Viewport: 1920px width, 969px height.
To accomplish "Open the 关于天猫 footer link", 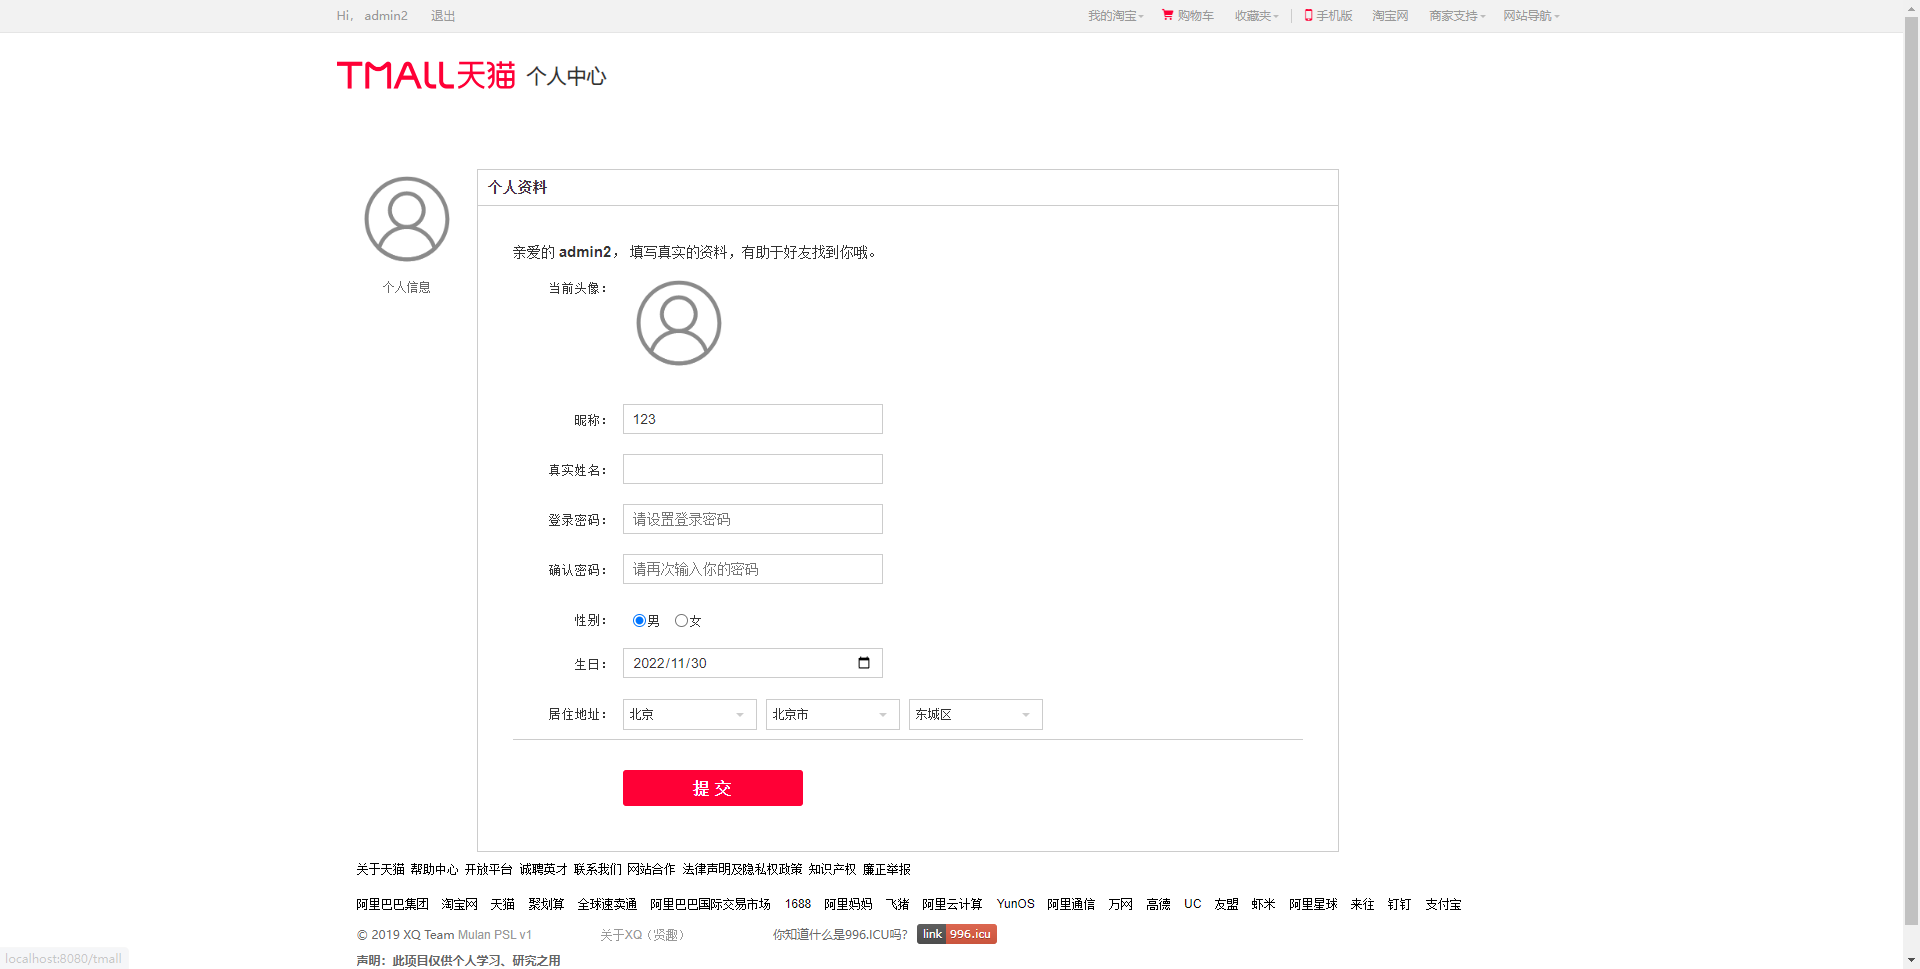I will click(x=381, y=870).
